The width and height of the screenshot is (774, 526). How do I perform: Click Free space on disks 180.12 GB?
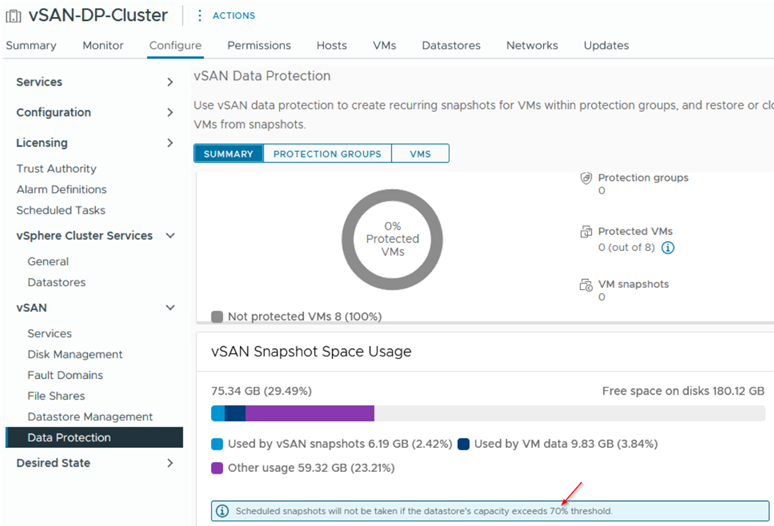683,391
